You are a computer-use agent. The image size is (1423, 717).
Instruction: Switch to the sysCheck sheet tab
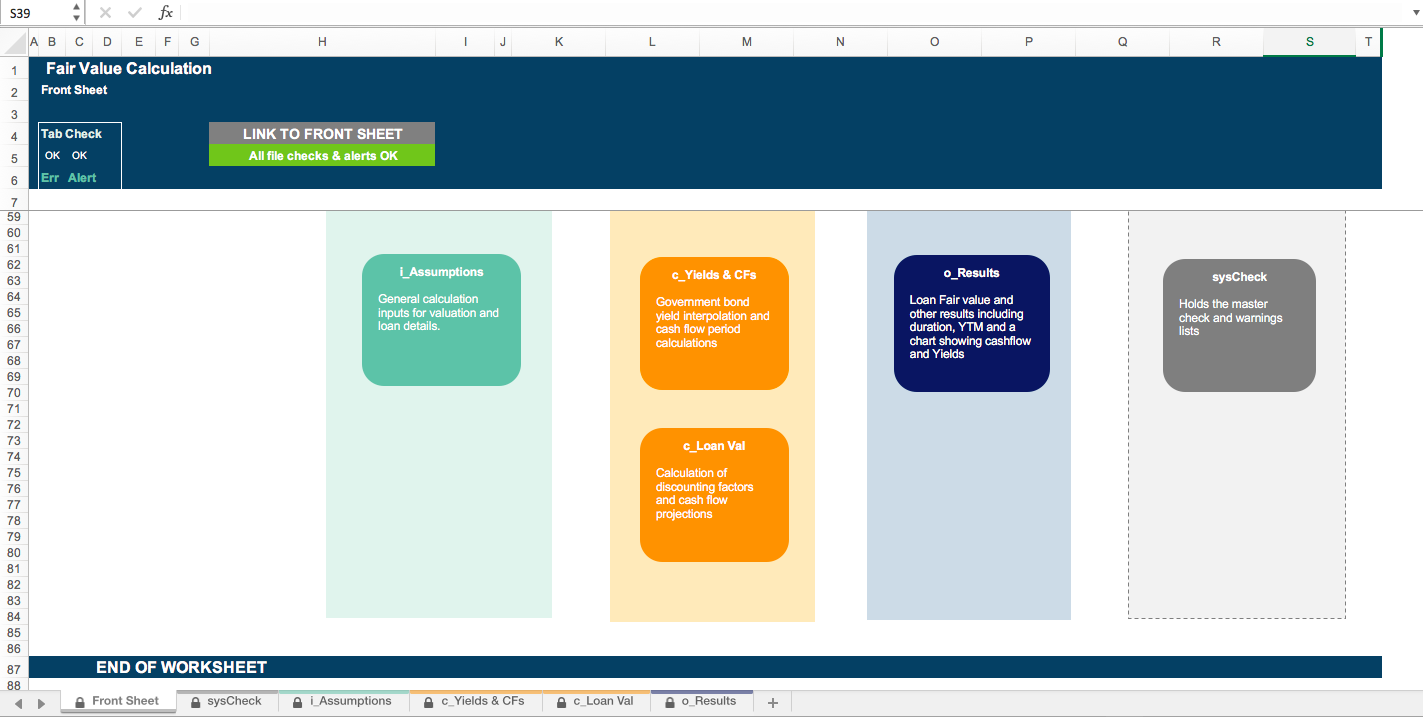(x=226, y=701)
